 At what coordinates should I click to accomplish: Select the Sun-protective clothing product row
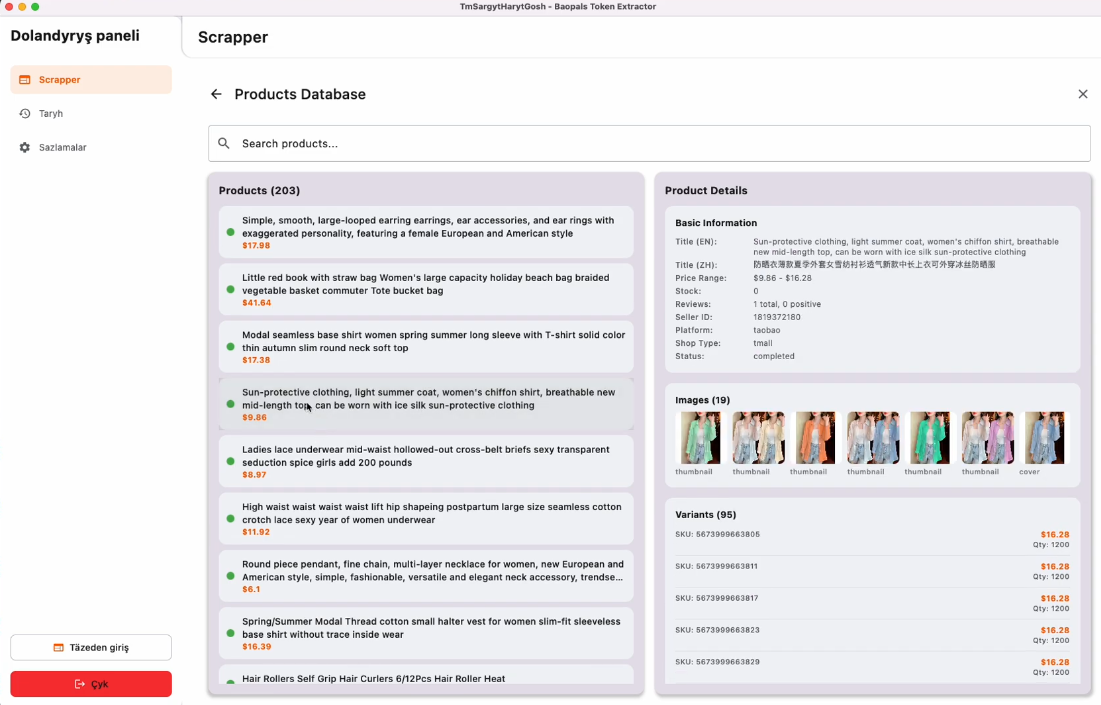(426, 404)
